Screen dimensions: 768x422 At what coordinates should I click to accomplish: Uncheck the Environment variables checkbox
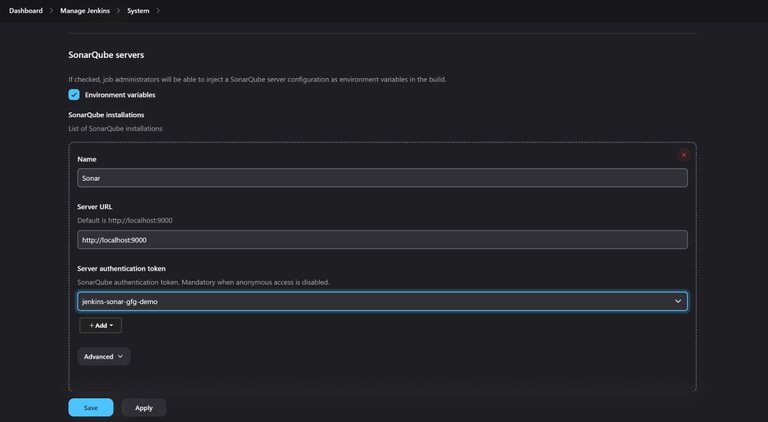pyautogui.click(x=74, y=95)
